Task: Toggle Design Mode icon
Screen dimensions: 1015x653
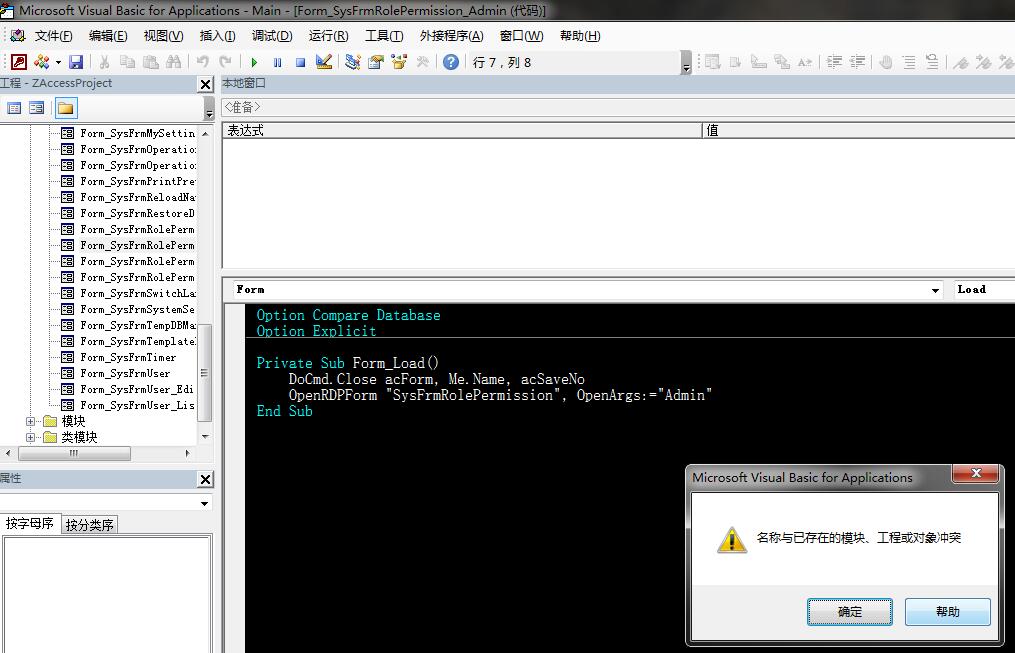Action: pyautogui.click(x=324, y=62)
